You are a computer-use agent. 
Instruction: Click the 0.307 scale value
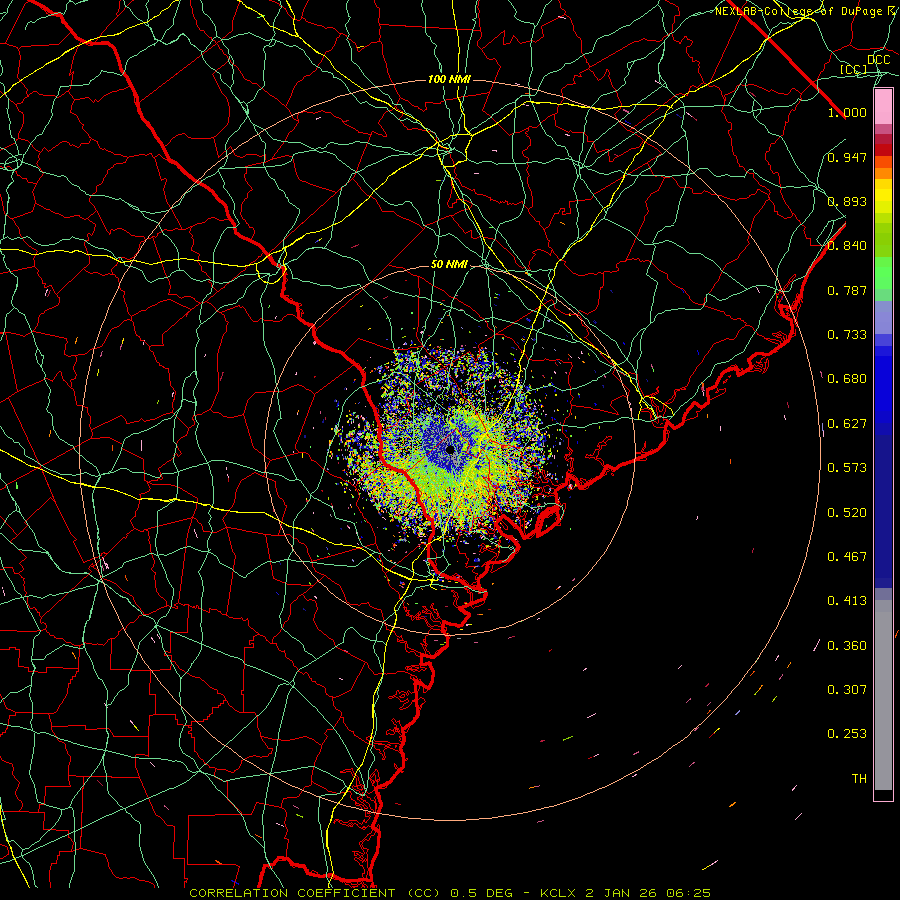pyautogui.click(x=847, y=690)
